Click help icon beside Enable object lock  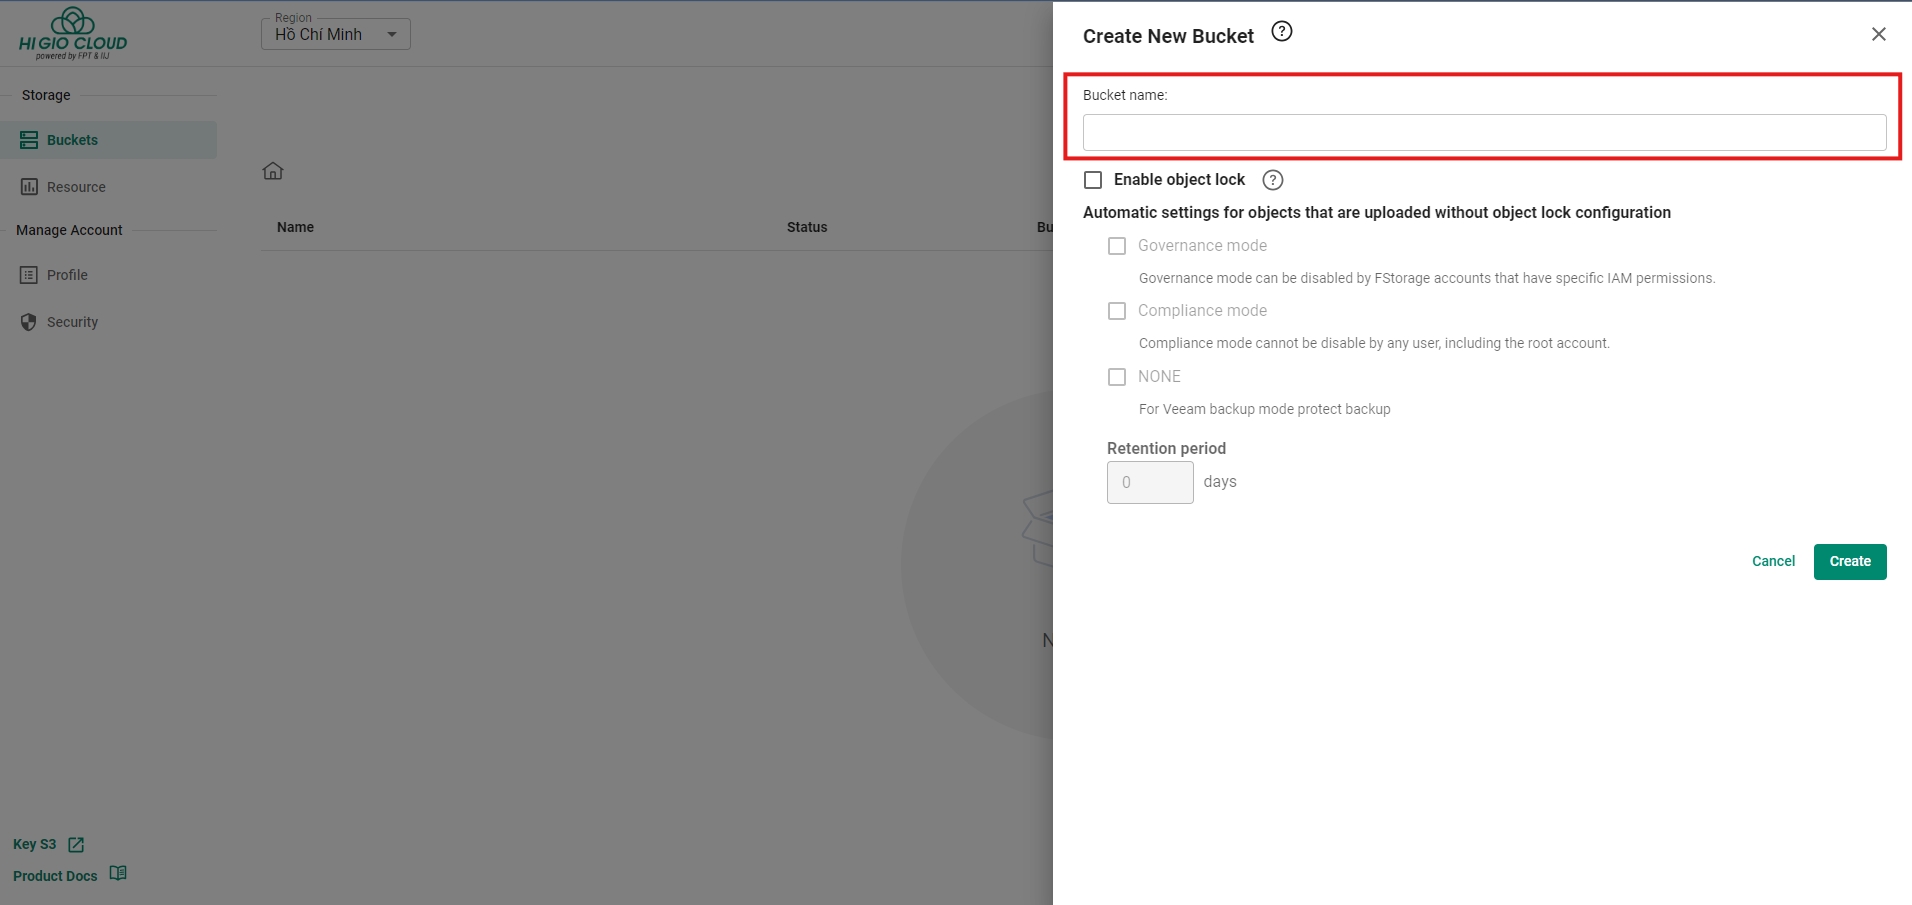point(1272,180)
